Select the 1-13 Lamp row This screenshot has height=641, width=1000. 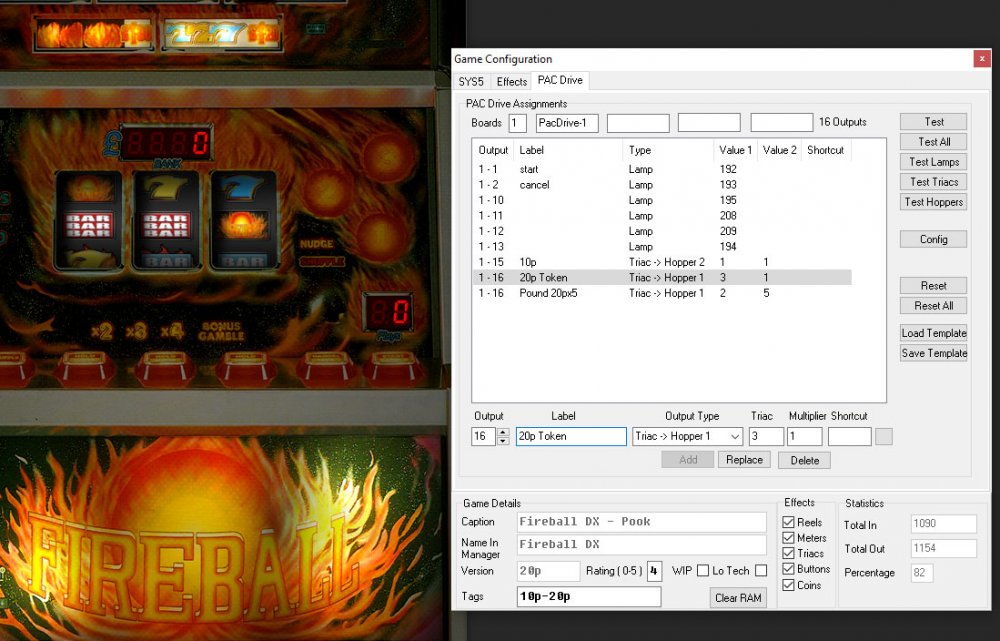click(x=662, y=247)
